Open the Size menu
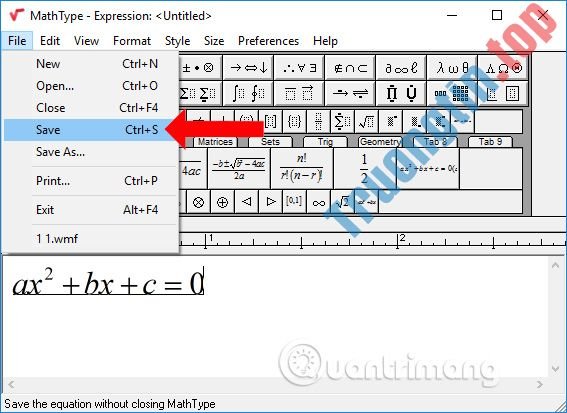Viewport: 567px width, 413px height. (x=214, y=41)
